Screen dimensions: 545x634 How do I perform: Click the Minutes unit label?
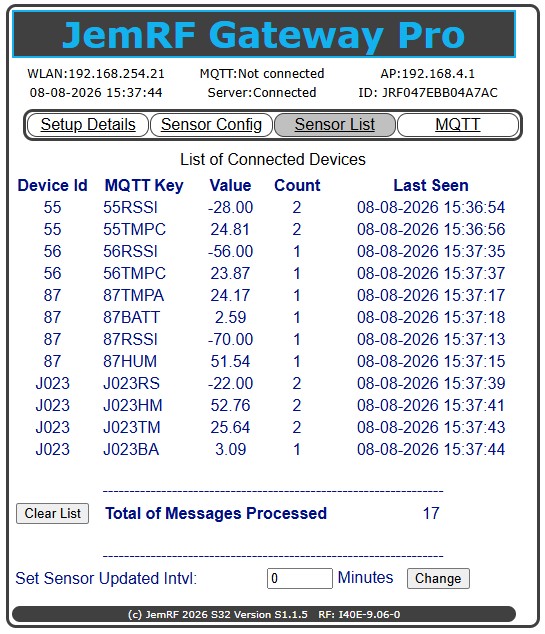(x=365, y=577)
